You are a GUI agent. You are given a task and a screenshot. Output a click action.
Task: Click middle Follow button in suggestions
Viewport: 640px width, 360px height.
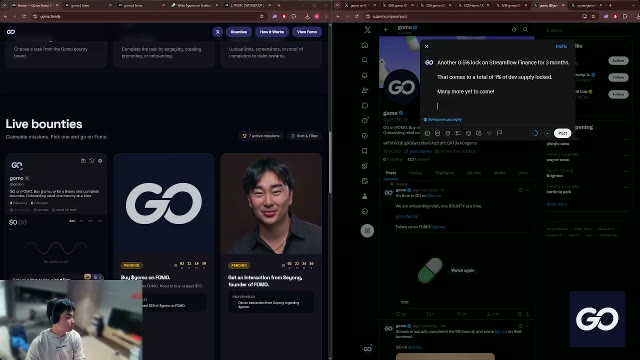coord(618,77)
